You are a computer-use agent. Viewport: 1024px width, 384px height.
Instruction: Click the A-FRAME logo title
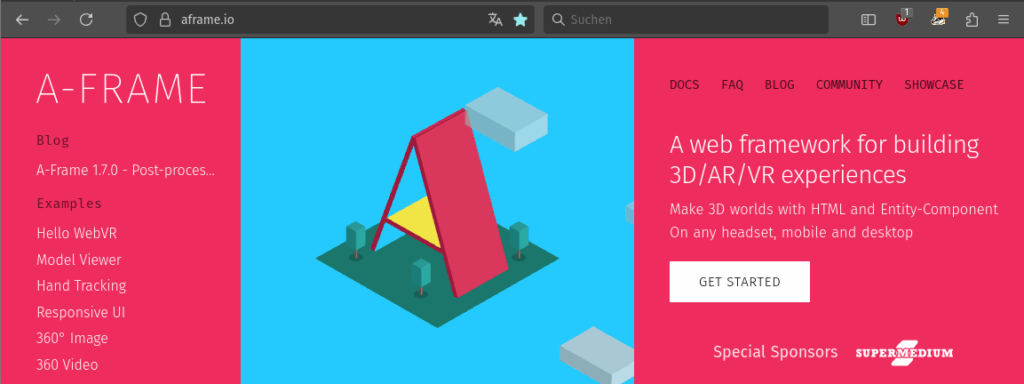(x=121, y=89)
